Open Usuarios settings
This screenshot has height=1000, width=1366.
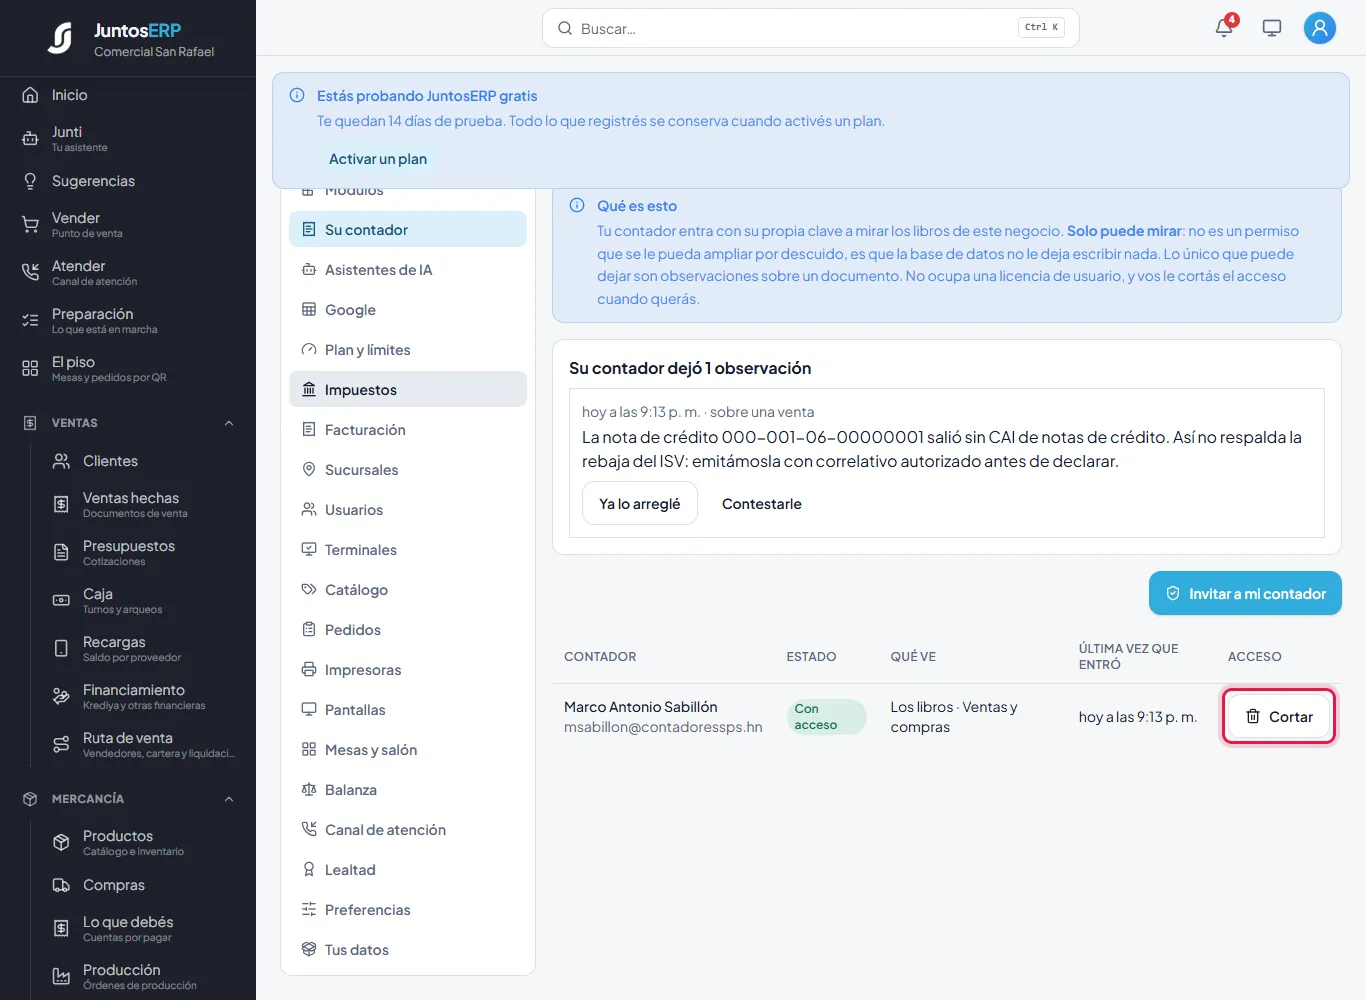point(408,510)
